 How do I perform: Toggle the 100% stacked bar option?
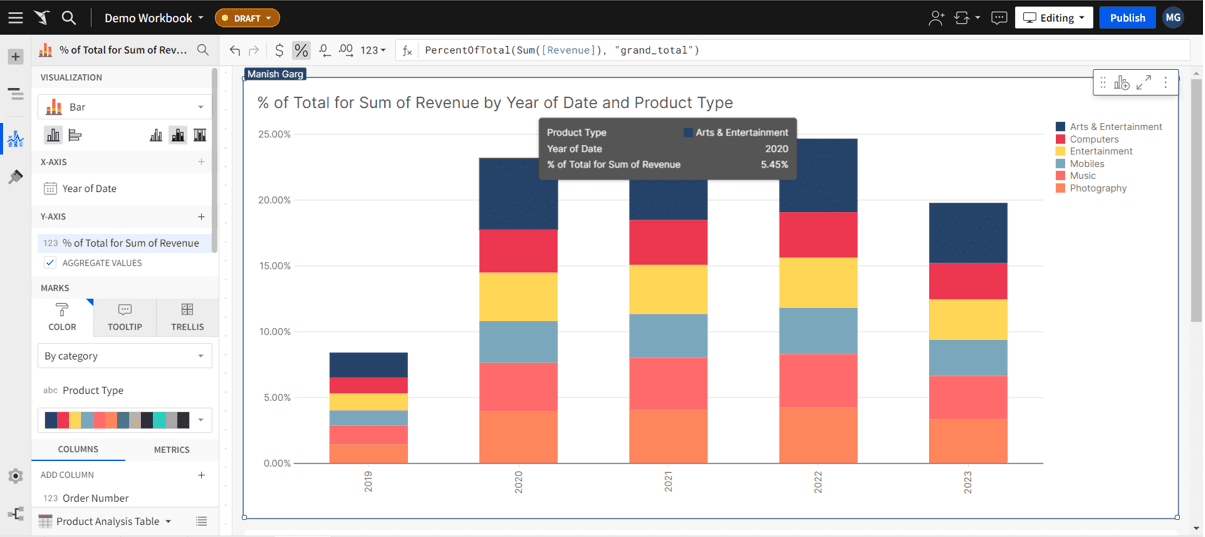point(200,135)
